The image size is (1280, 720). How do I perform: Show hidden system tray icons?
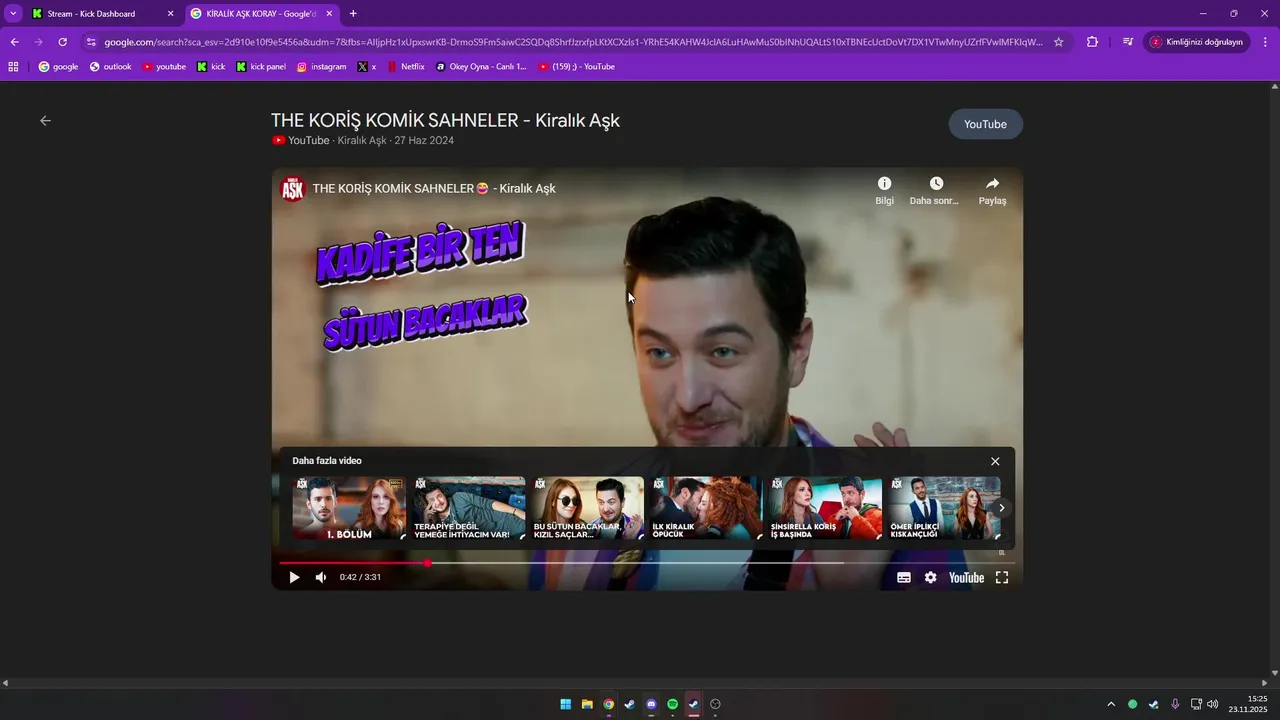click(1111, 704)
